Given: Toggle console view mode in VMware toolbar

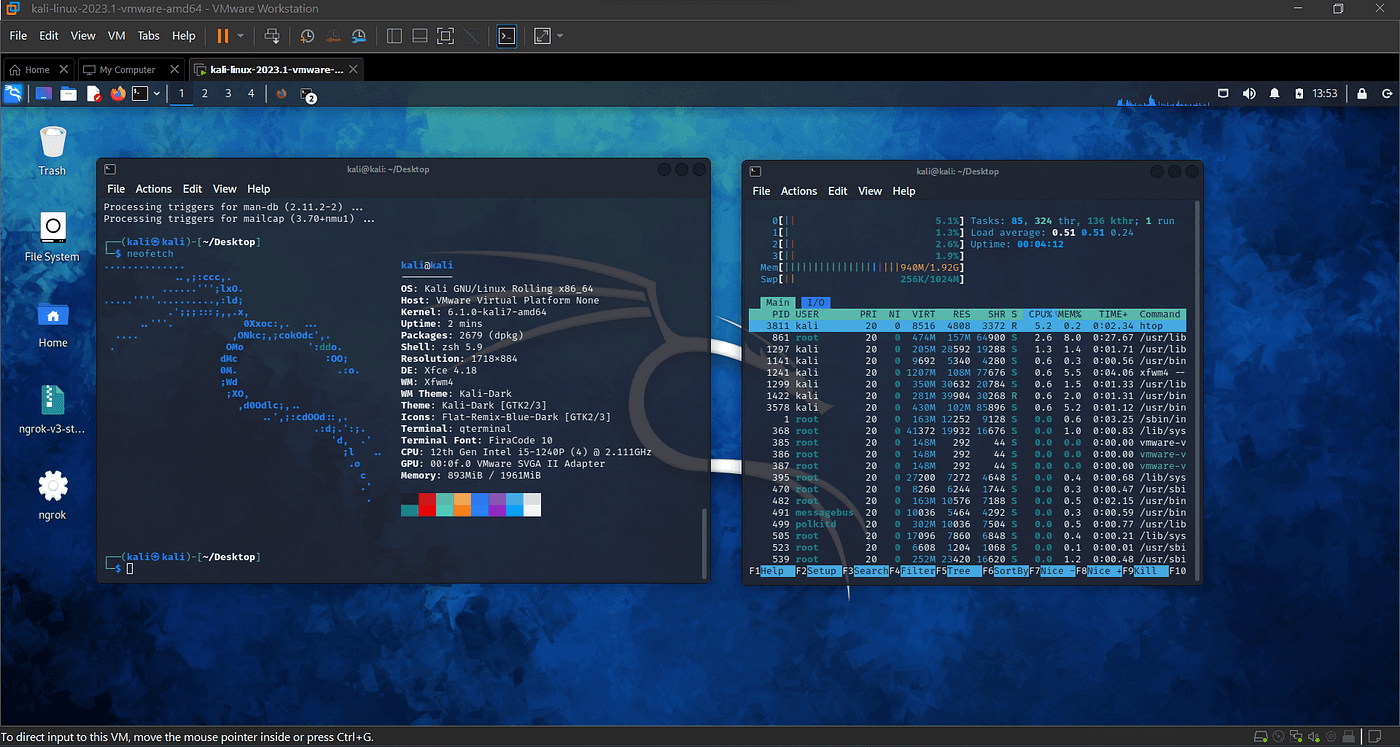Looking at the screenshot, I should 506,35.
